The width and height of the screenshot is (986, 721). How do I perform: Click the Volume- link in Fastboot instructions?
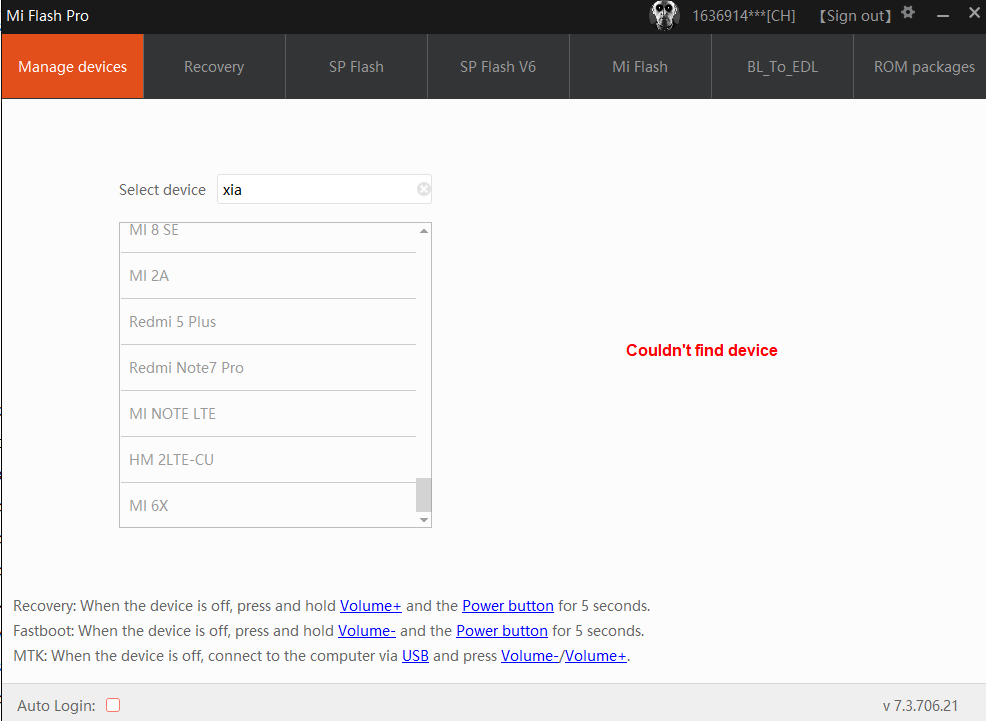click(367, 630)
